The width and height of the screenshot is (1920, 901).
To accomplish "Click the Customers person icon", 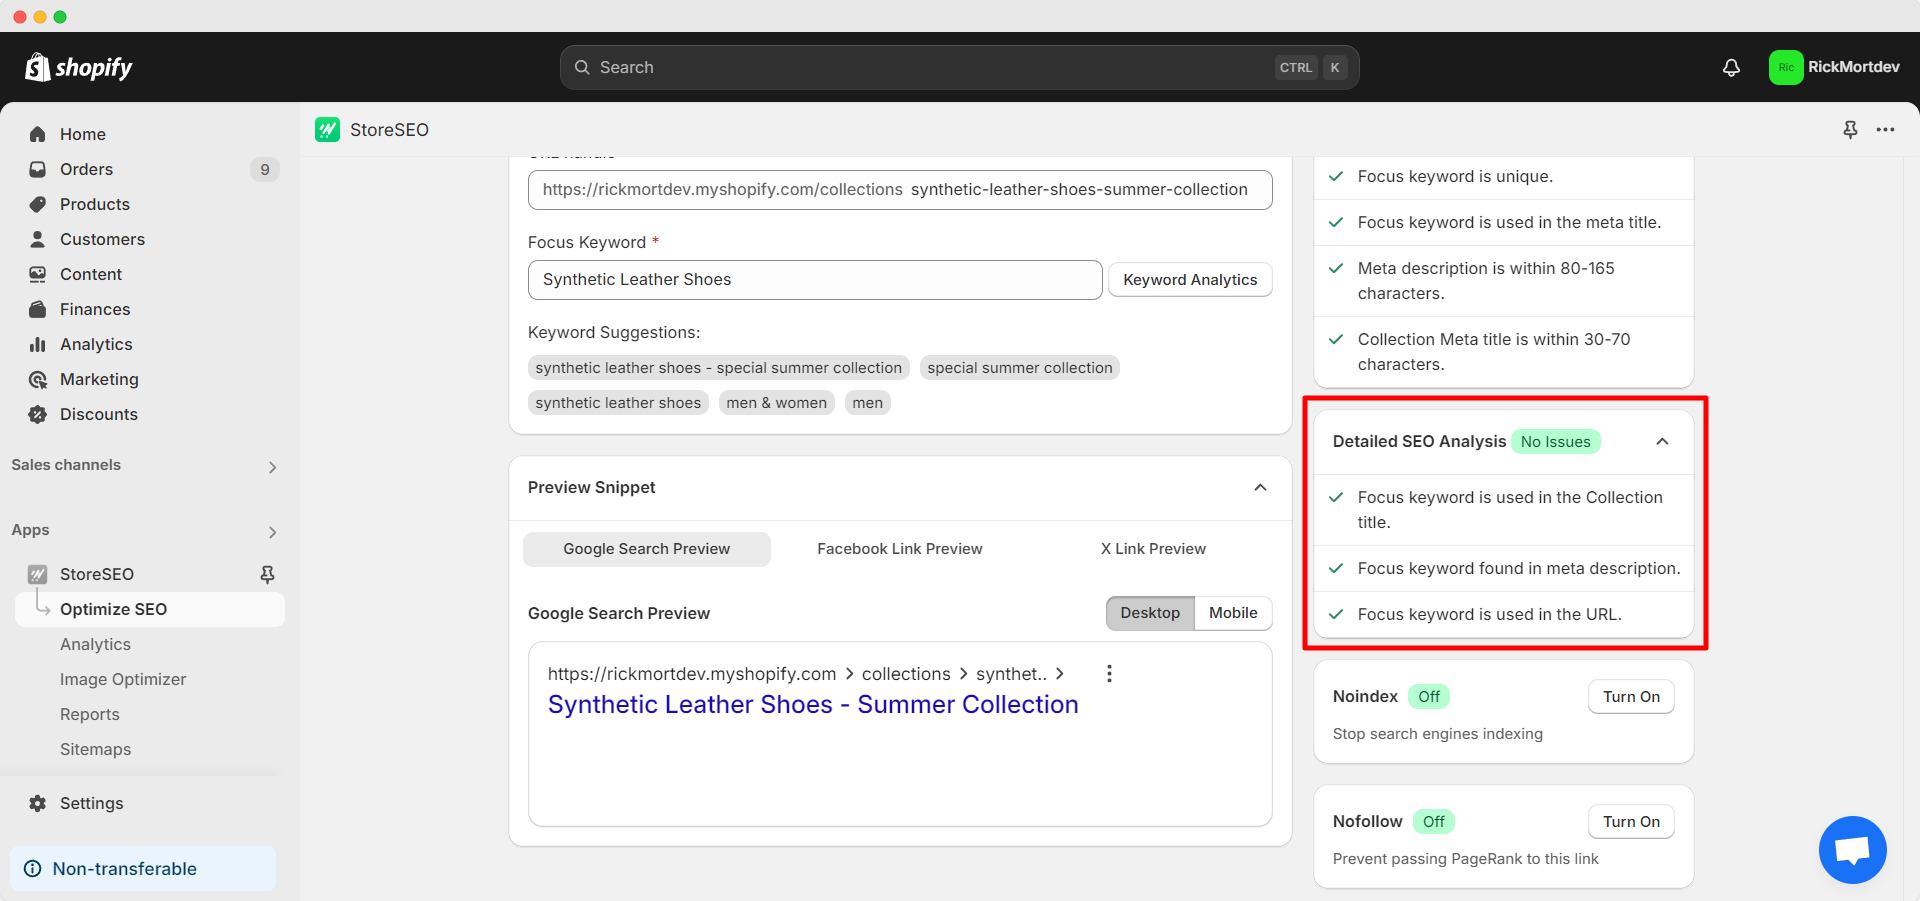I will (38, 239).
